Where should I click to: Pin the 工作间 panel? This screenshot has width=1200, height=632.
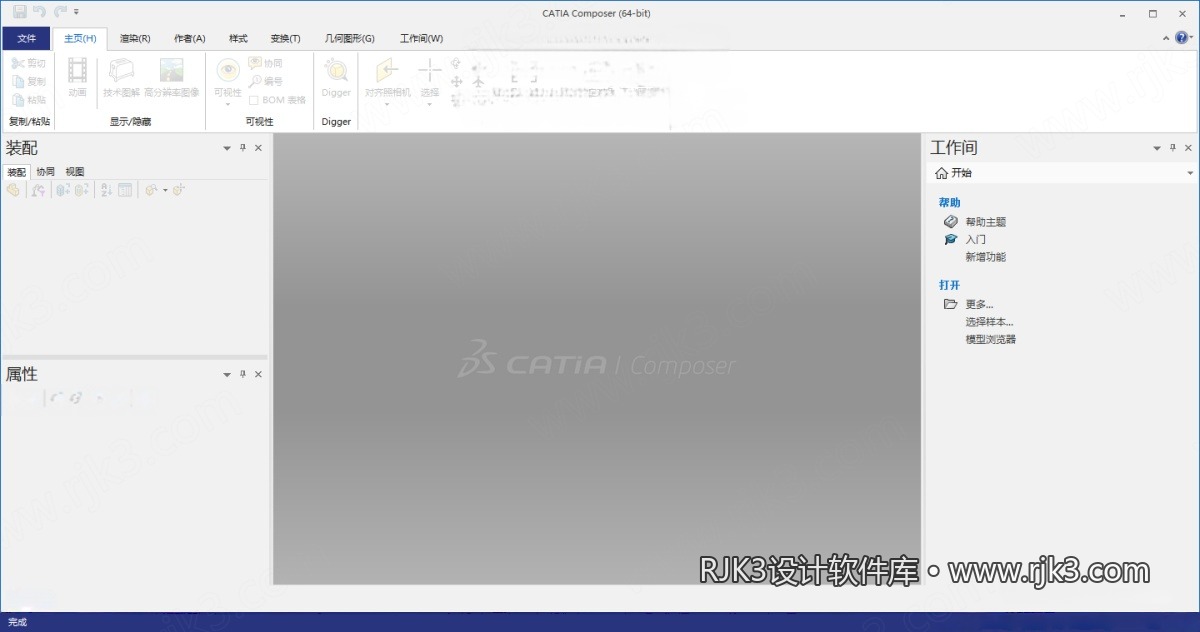[x=1173, y=148]
